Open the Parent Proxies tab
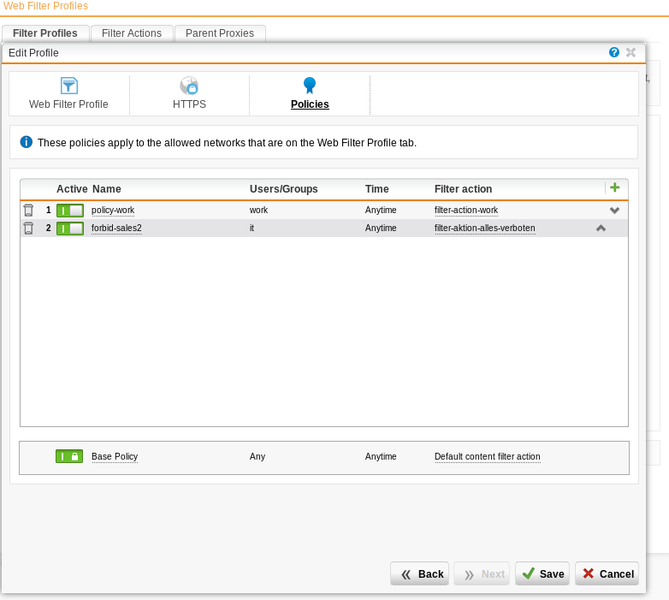This screenshot has width=669, height=600. [x=220, y=33]
